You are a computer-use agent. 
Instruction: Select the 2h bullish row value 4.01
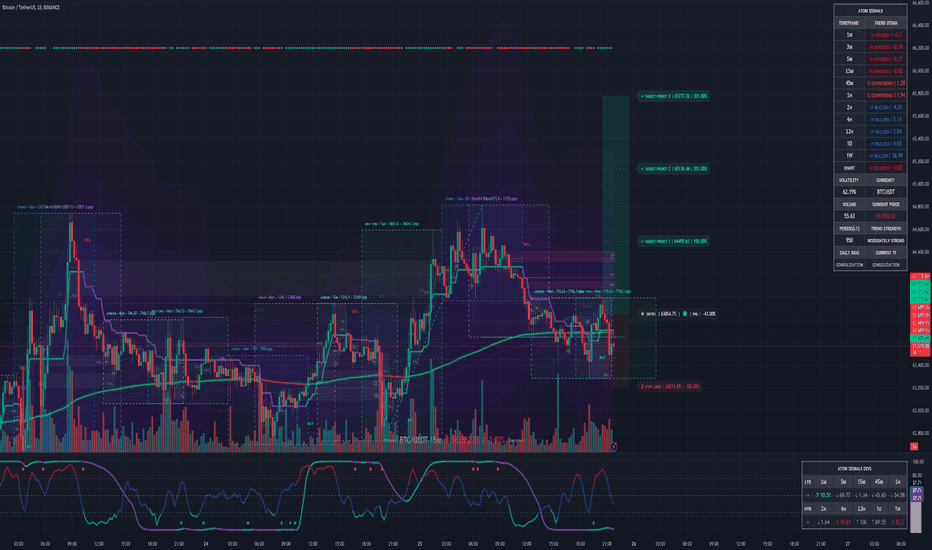pos(886,108)
